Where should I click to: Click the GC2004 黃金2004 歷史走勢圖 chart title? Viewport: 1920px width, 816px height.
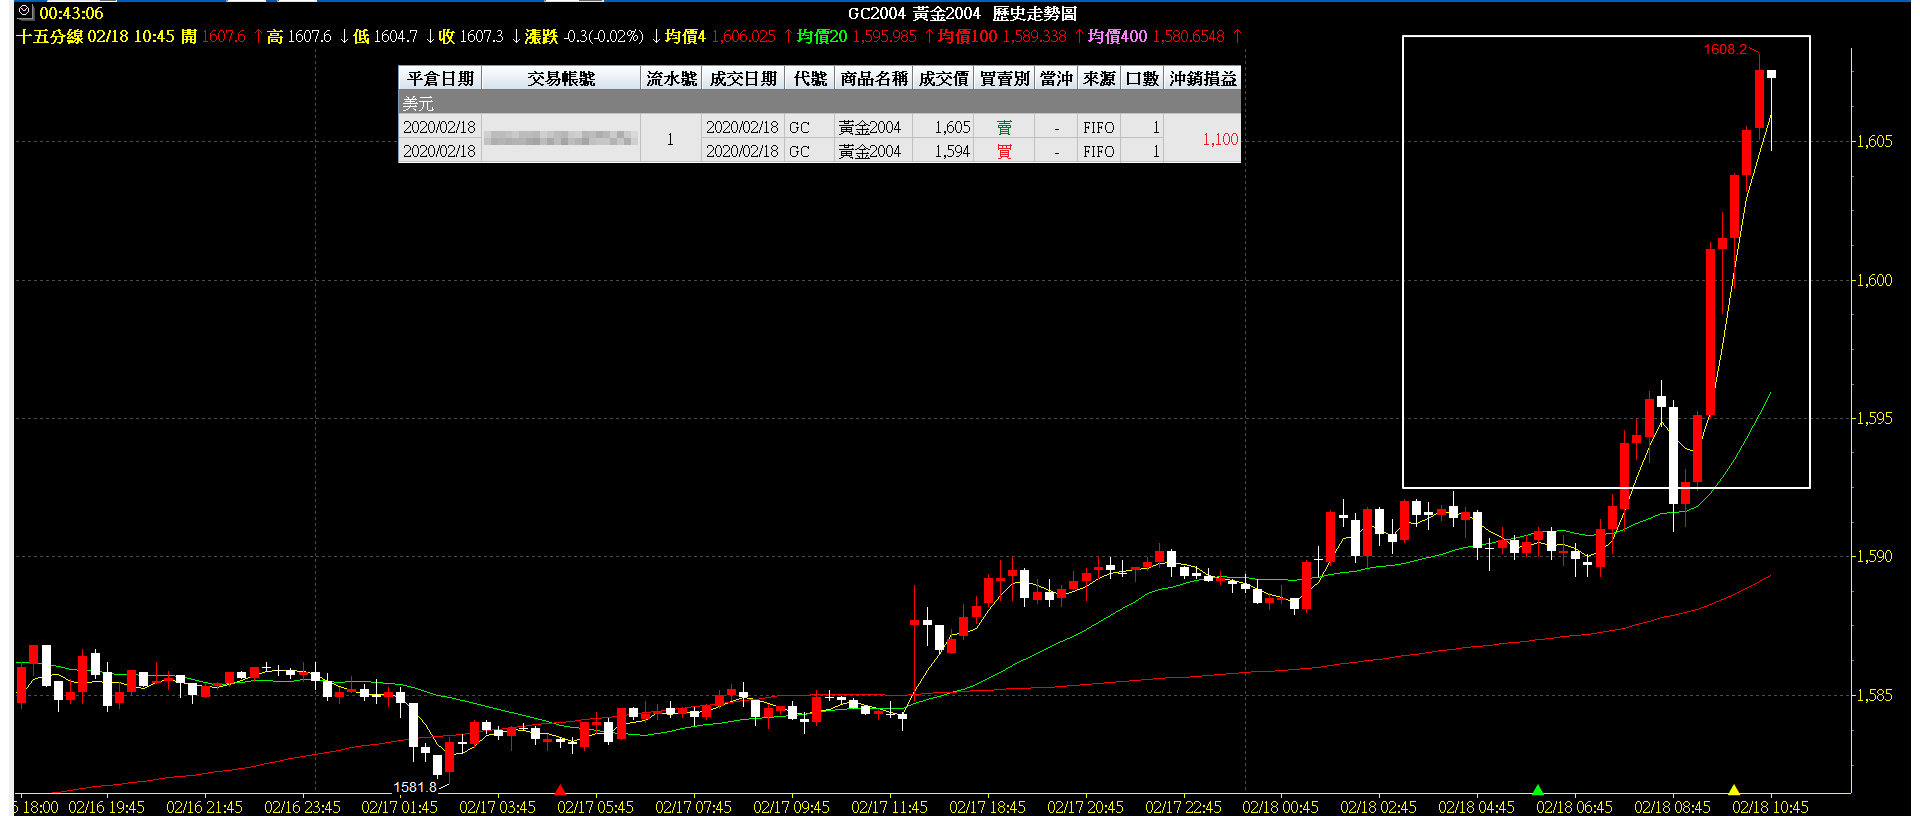coord(962,13)
